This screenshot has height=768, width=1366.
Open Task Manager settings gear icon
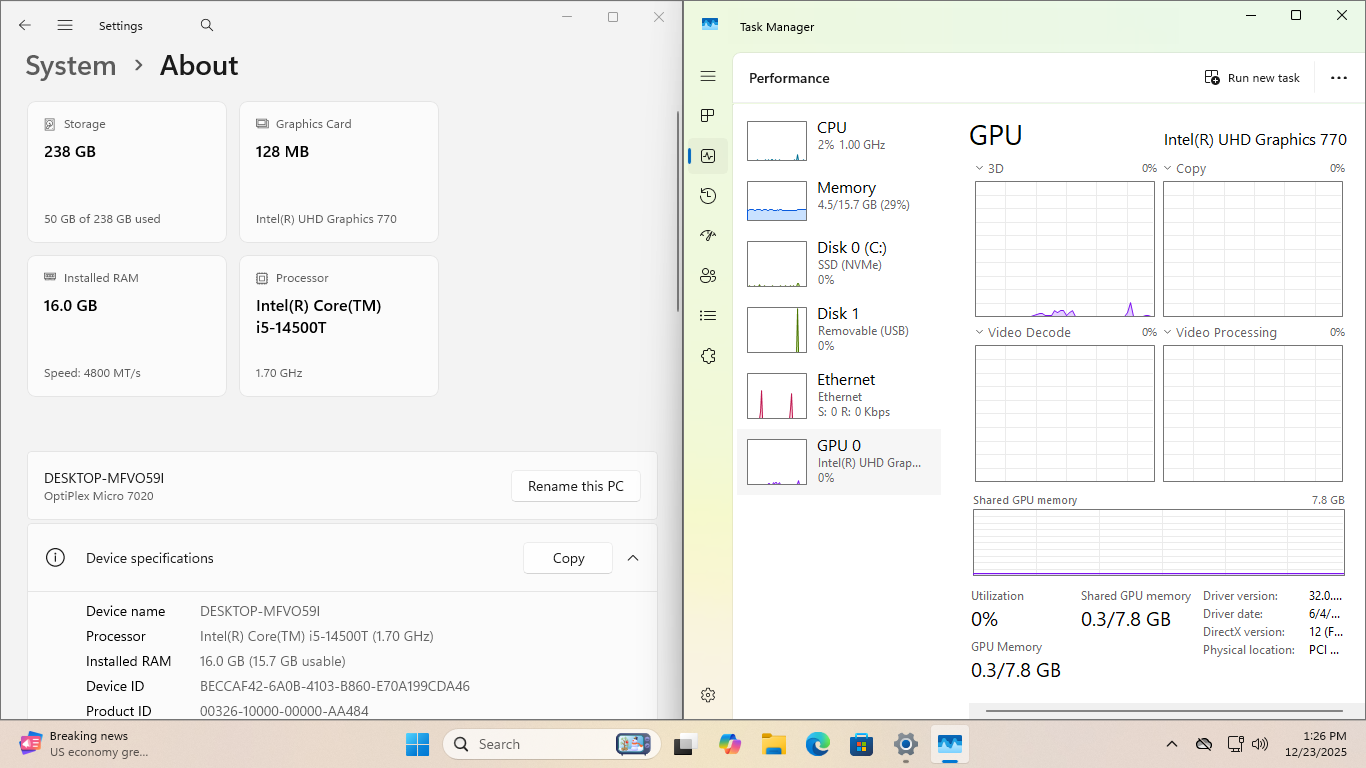point(708,695)
